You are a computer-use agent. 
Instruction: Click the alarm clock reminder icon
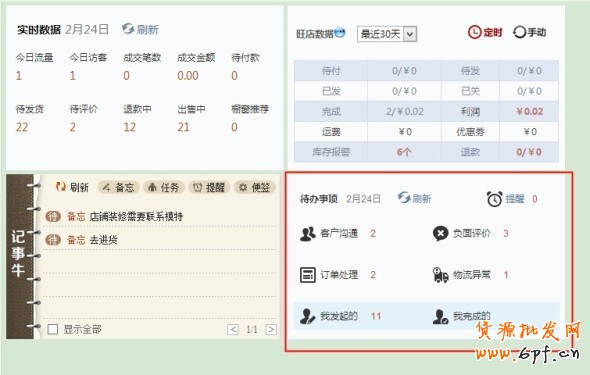tap(494, 199)
